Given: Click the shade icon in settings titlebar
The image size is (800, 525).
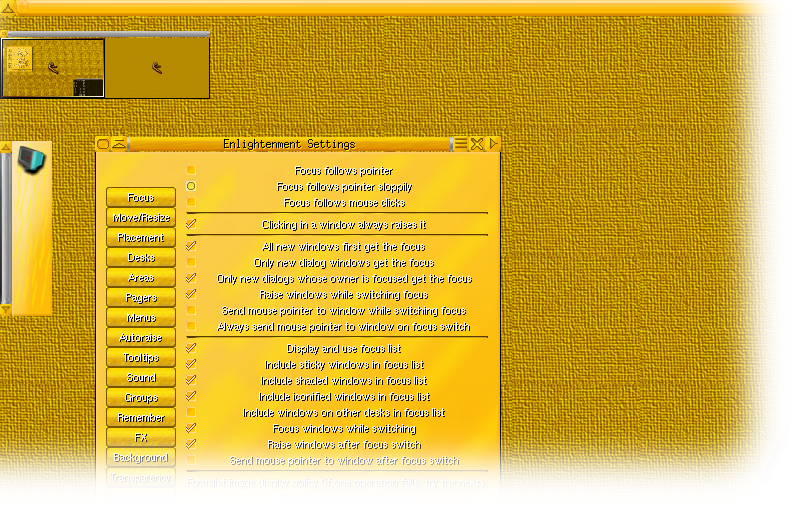Looking at the screenshot, I should (119, 144).
